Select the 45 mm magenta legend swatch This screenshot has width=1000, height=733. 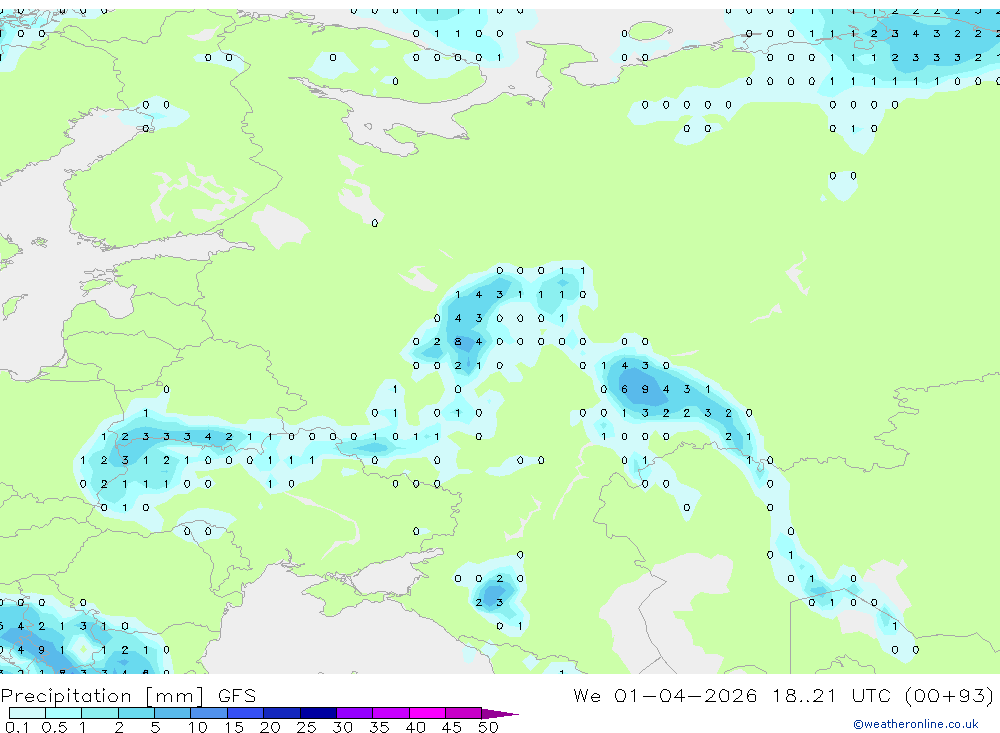[463, 713]
